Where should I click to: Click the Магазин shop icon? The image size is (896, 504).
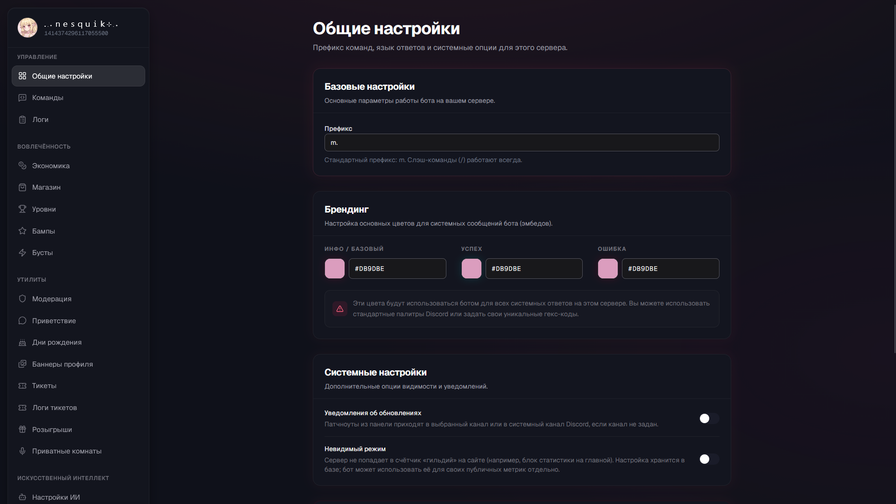pyautogui.click(x=22, y=188)
